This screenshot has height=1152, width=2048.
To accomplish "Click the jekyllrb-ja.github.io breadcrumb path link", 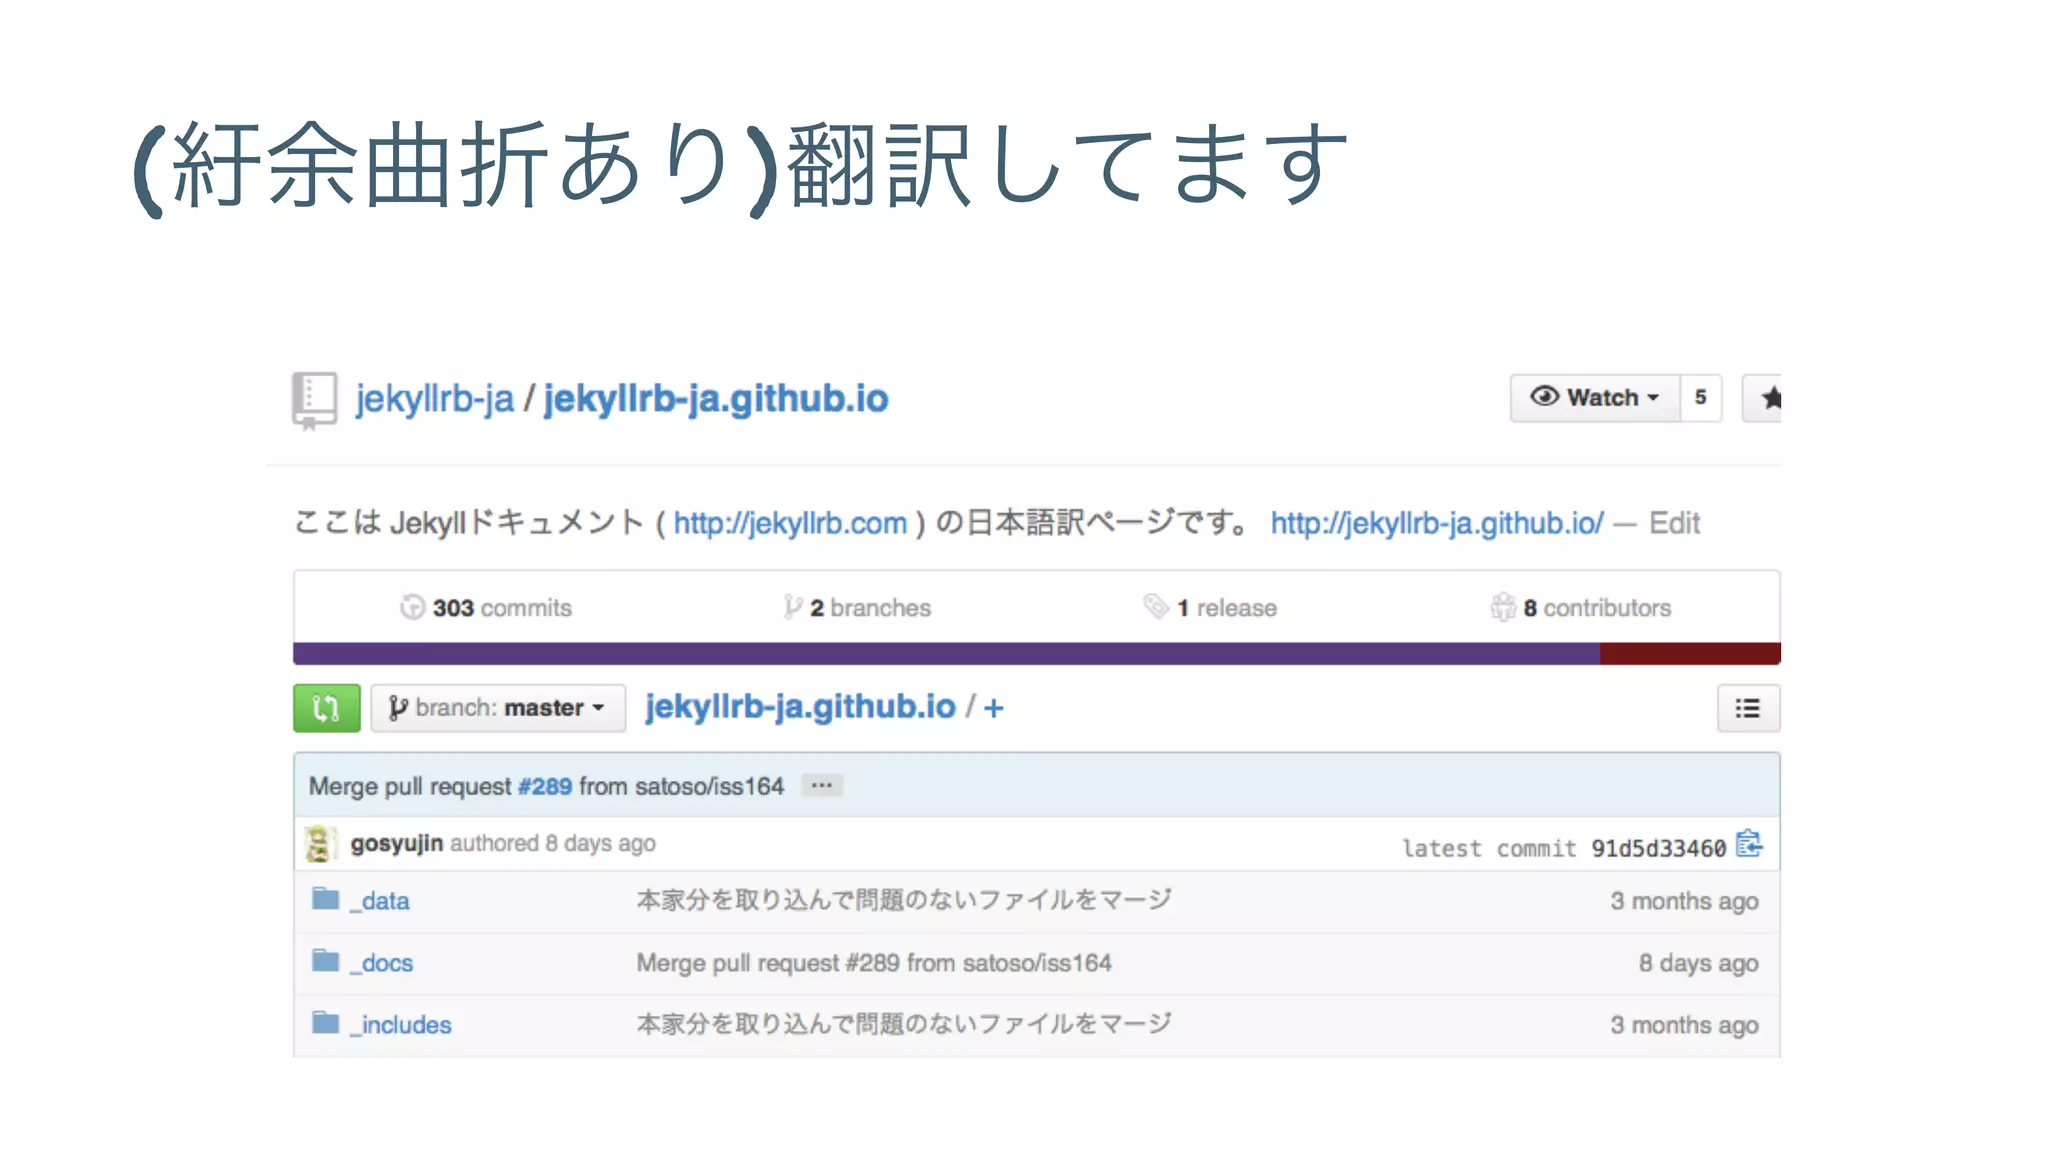I will tap(800, 707).
